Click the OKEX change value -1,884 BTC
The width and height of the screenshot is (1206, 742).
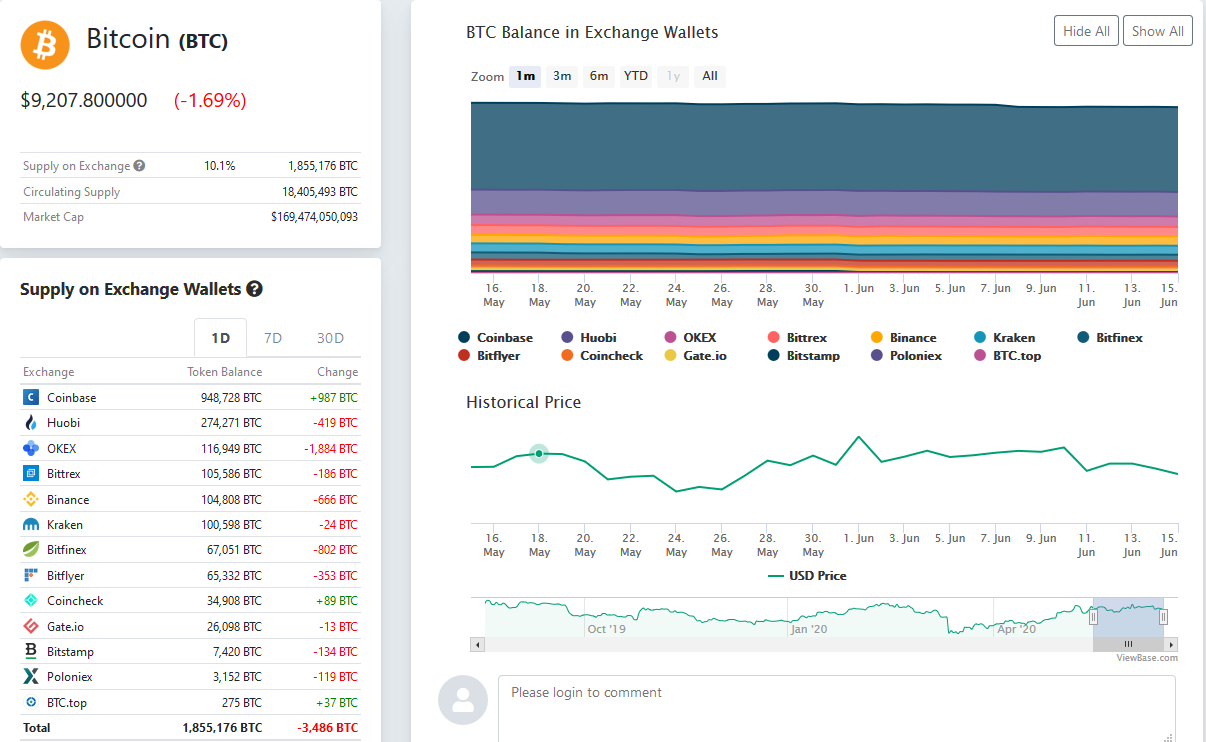pos(331,449)
